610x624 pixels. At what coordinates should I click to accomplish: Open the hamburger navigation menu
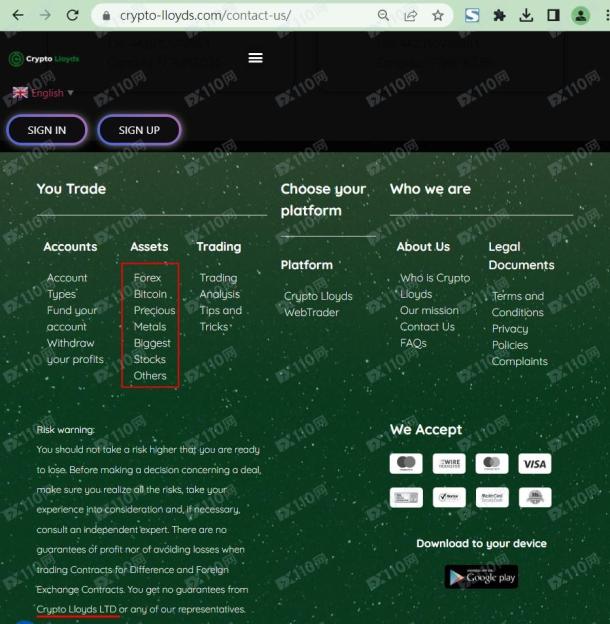pos(255,58)
